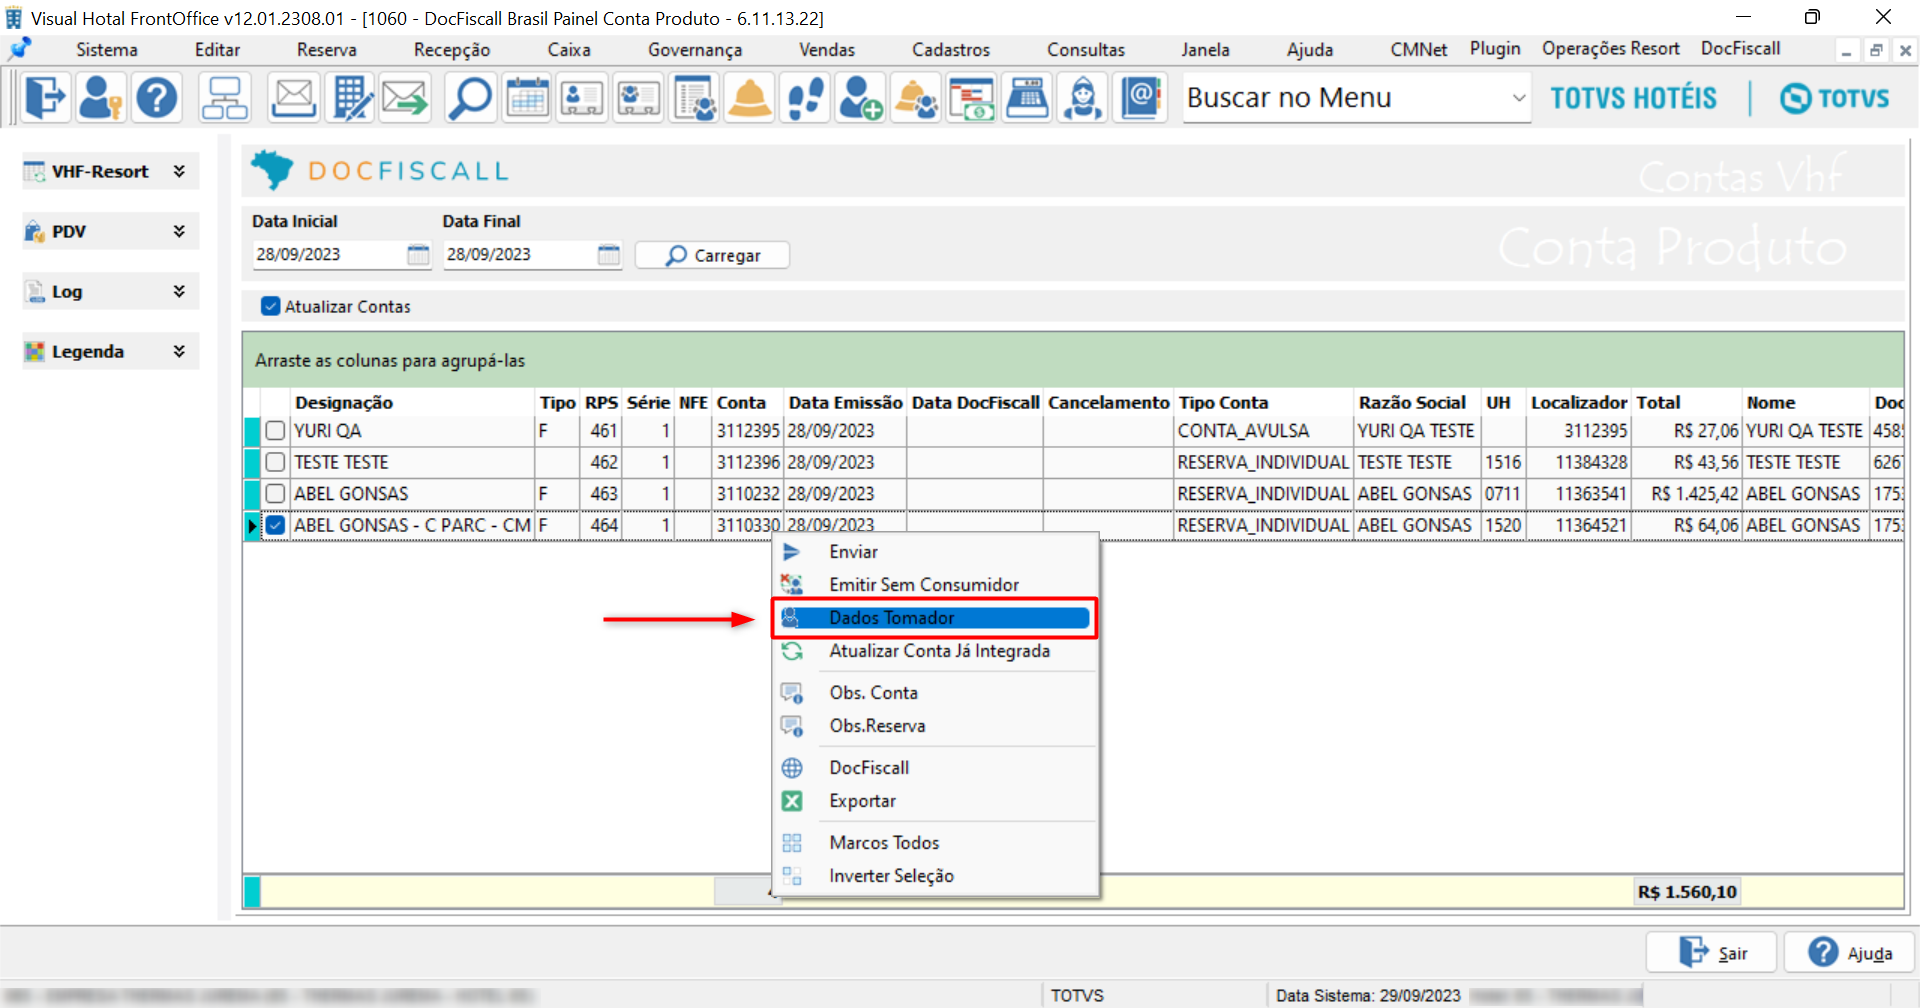
Task: Open the cash register toolbar icon
Action: pos(1027,98)
